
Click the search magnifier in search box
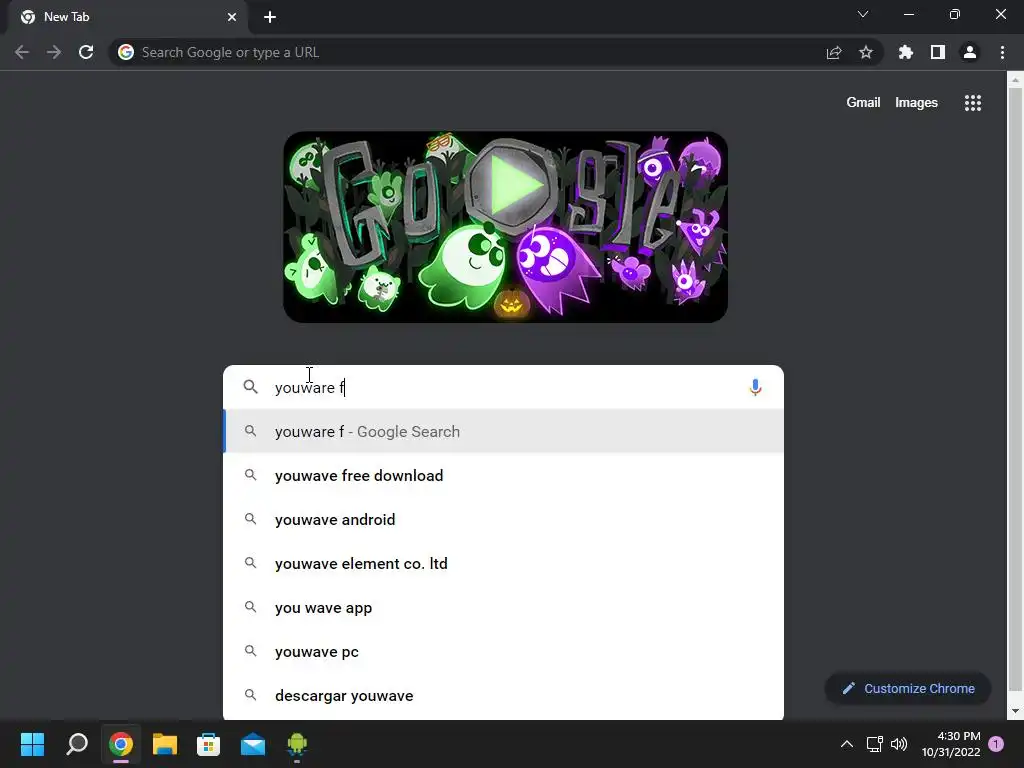point(250,387)
